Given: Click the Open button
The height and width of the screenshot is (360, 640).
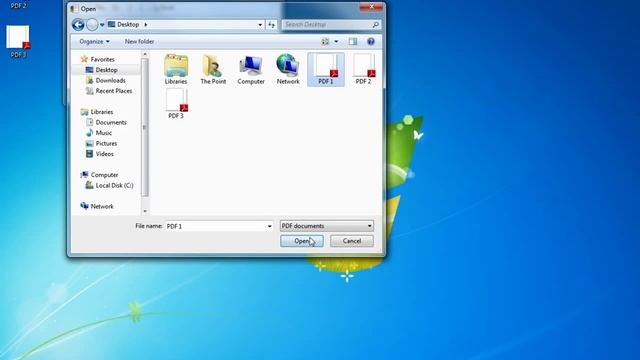Looking at the screenshot, I should [x=302, y=241].
